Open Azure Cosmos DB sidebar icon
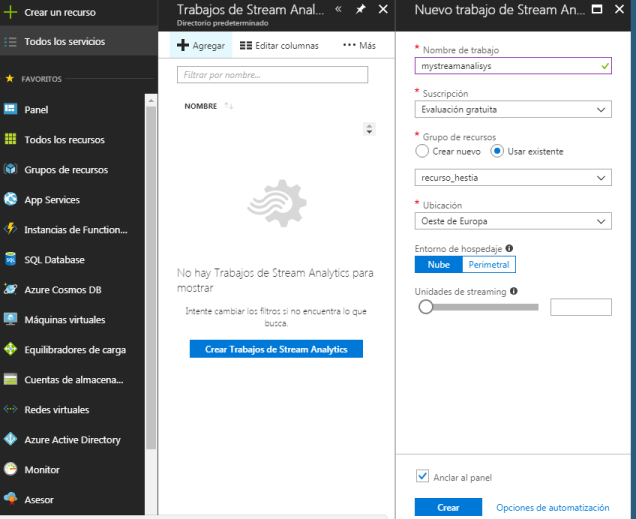This screenshot has height=519, width=636. [x=11, y=290]
